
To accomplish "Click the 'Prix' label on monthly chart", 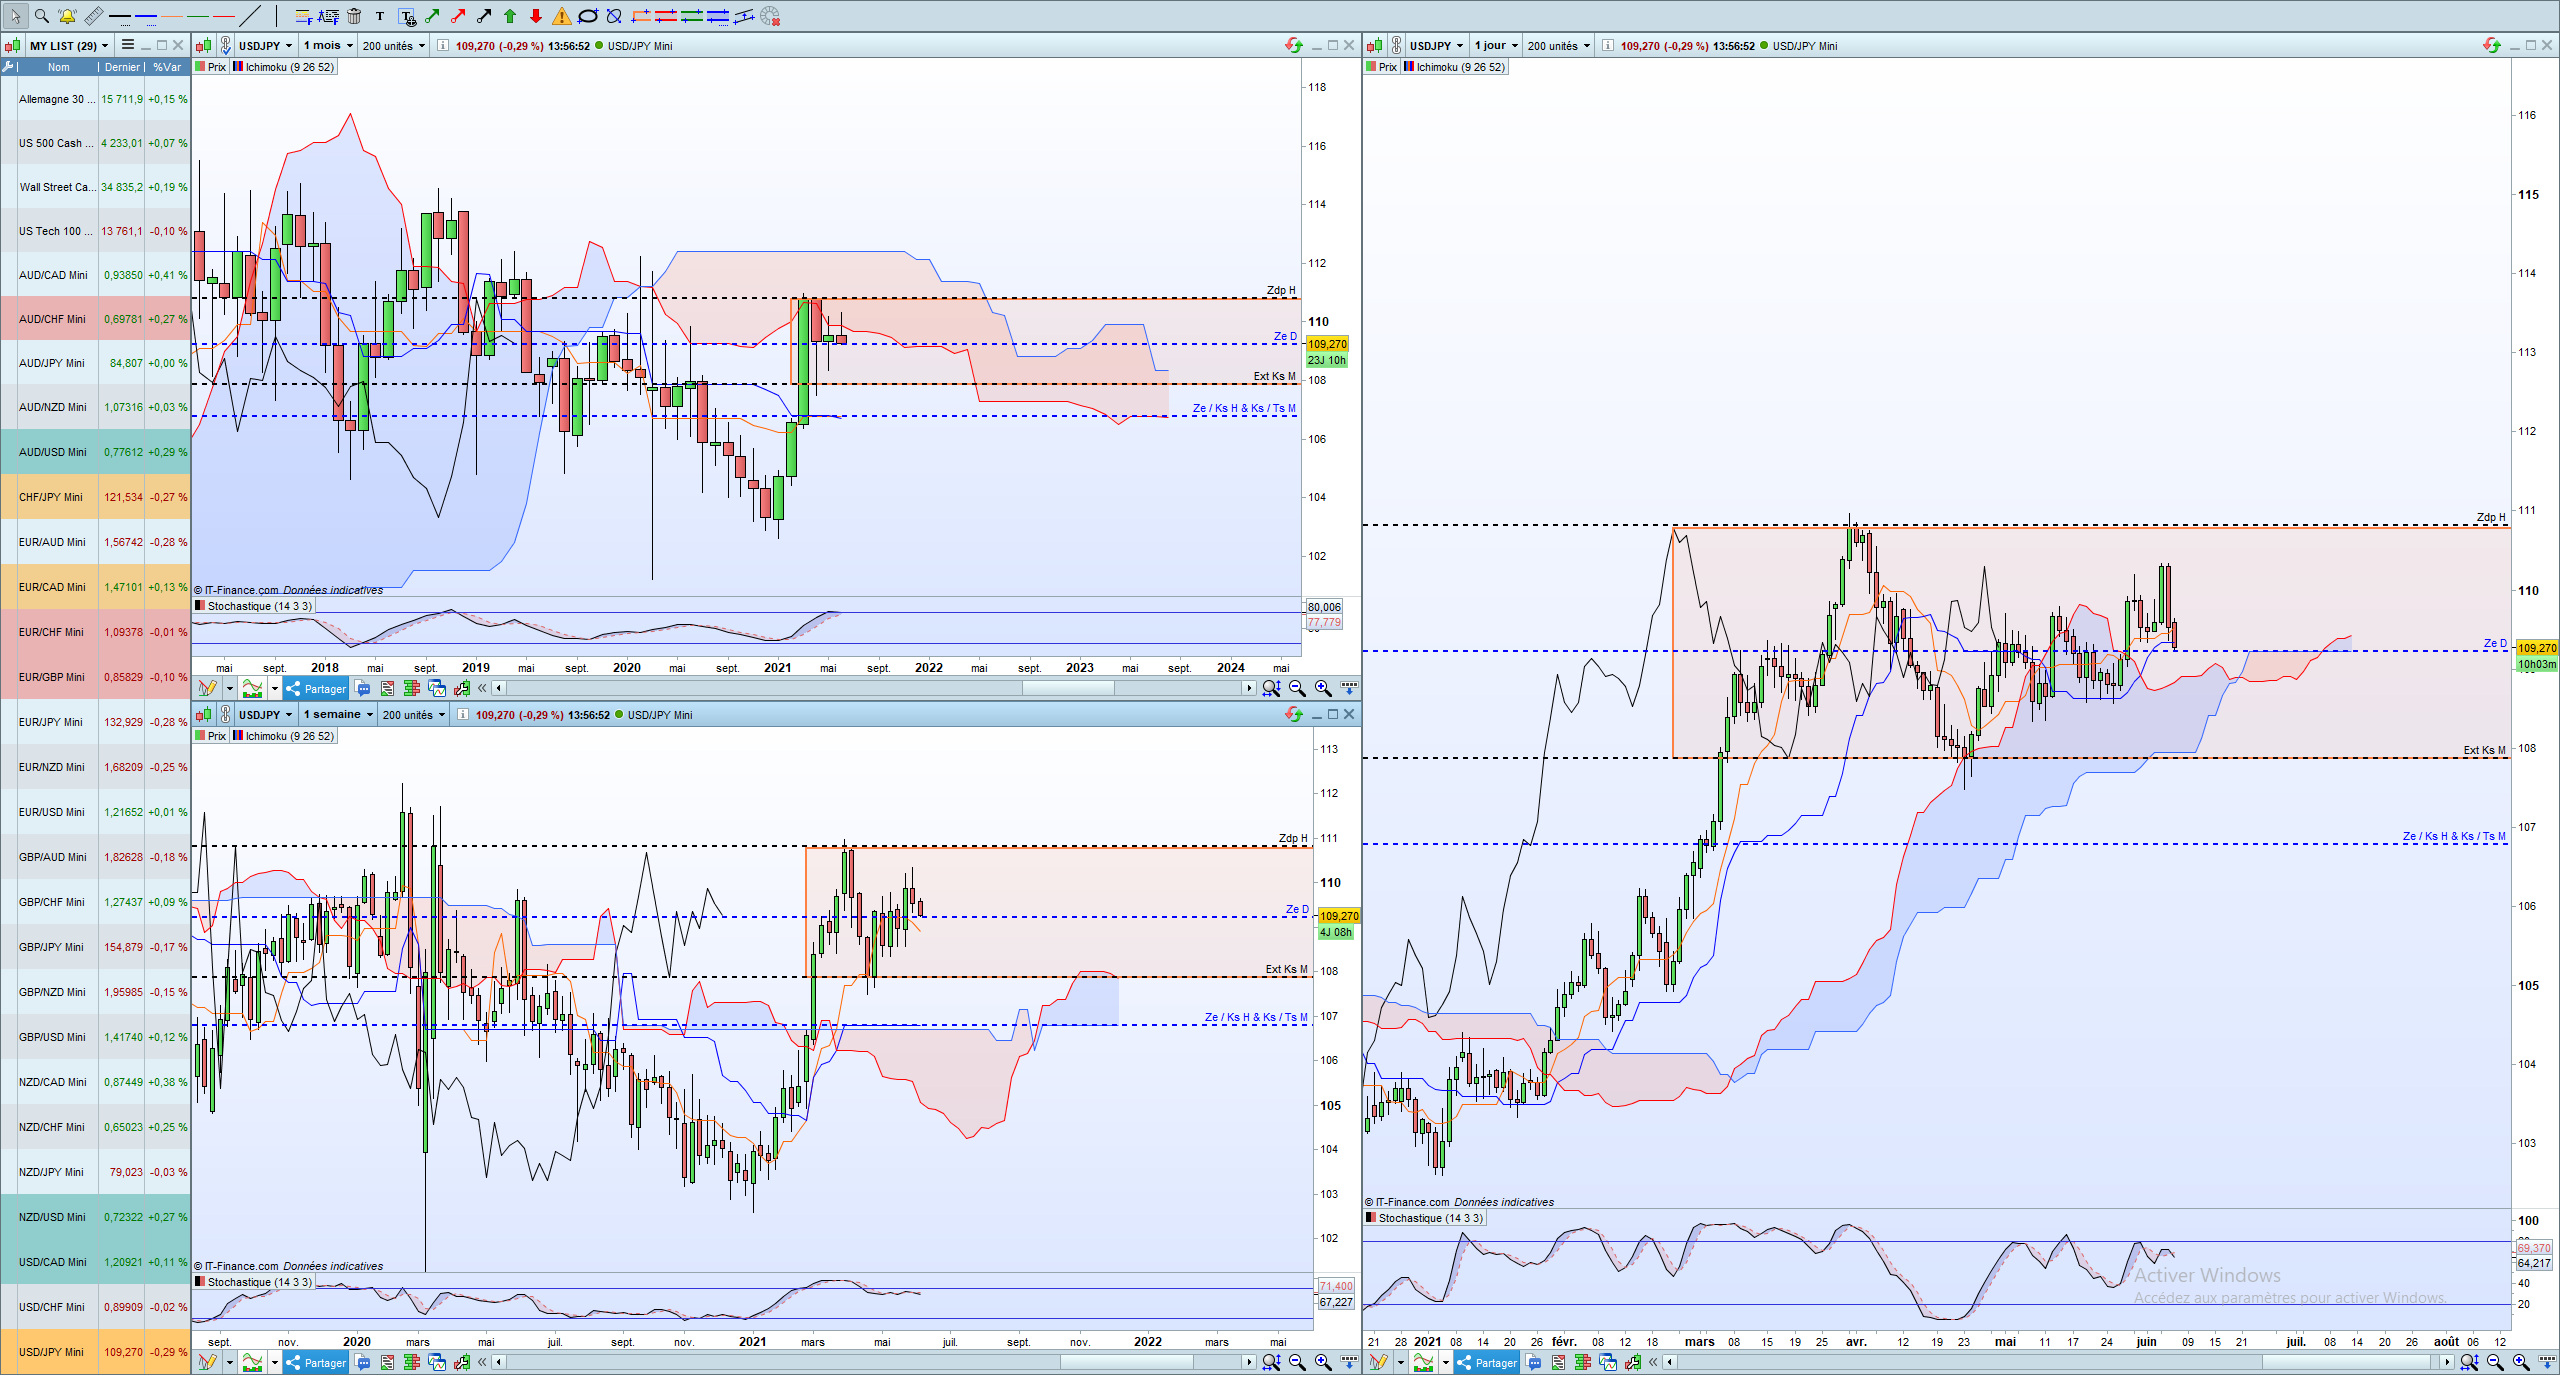I will pyautogui.click(x=211, y=67).
